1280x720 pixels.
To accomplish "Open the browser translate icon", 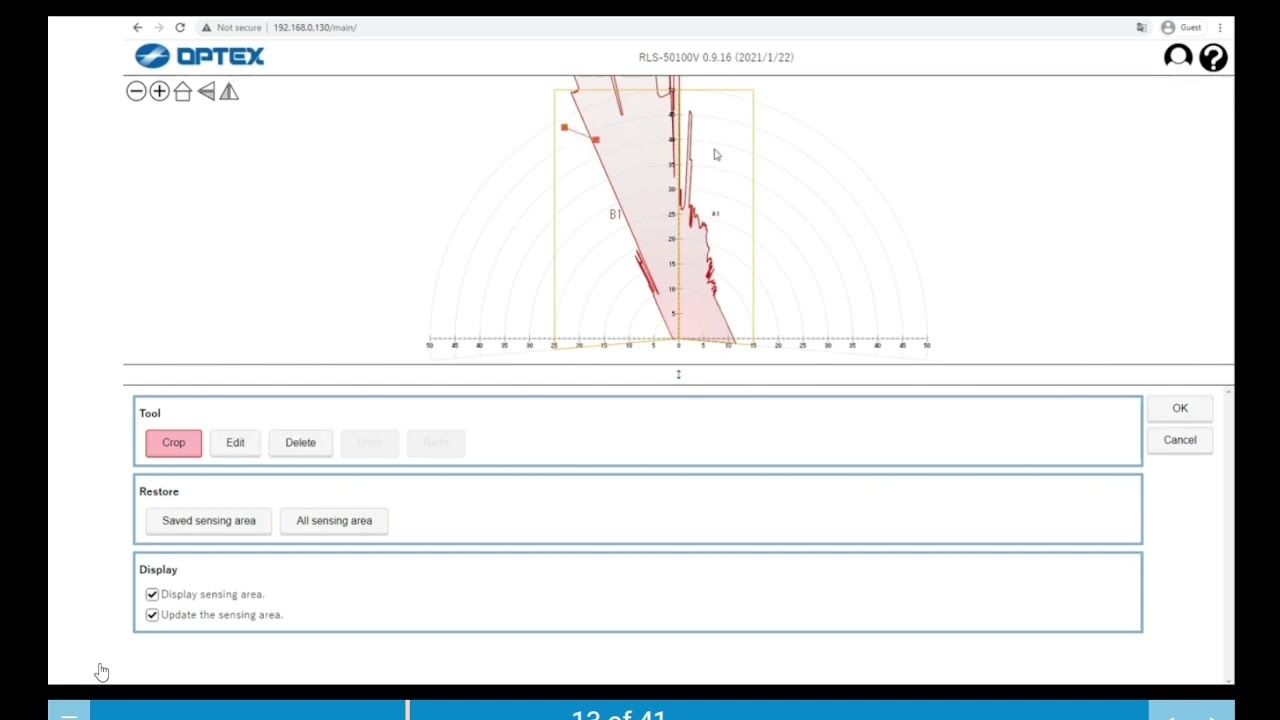I will point(1141,27).
